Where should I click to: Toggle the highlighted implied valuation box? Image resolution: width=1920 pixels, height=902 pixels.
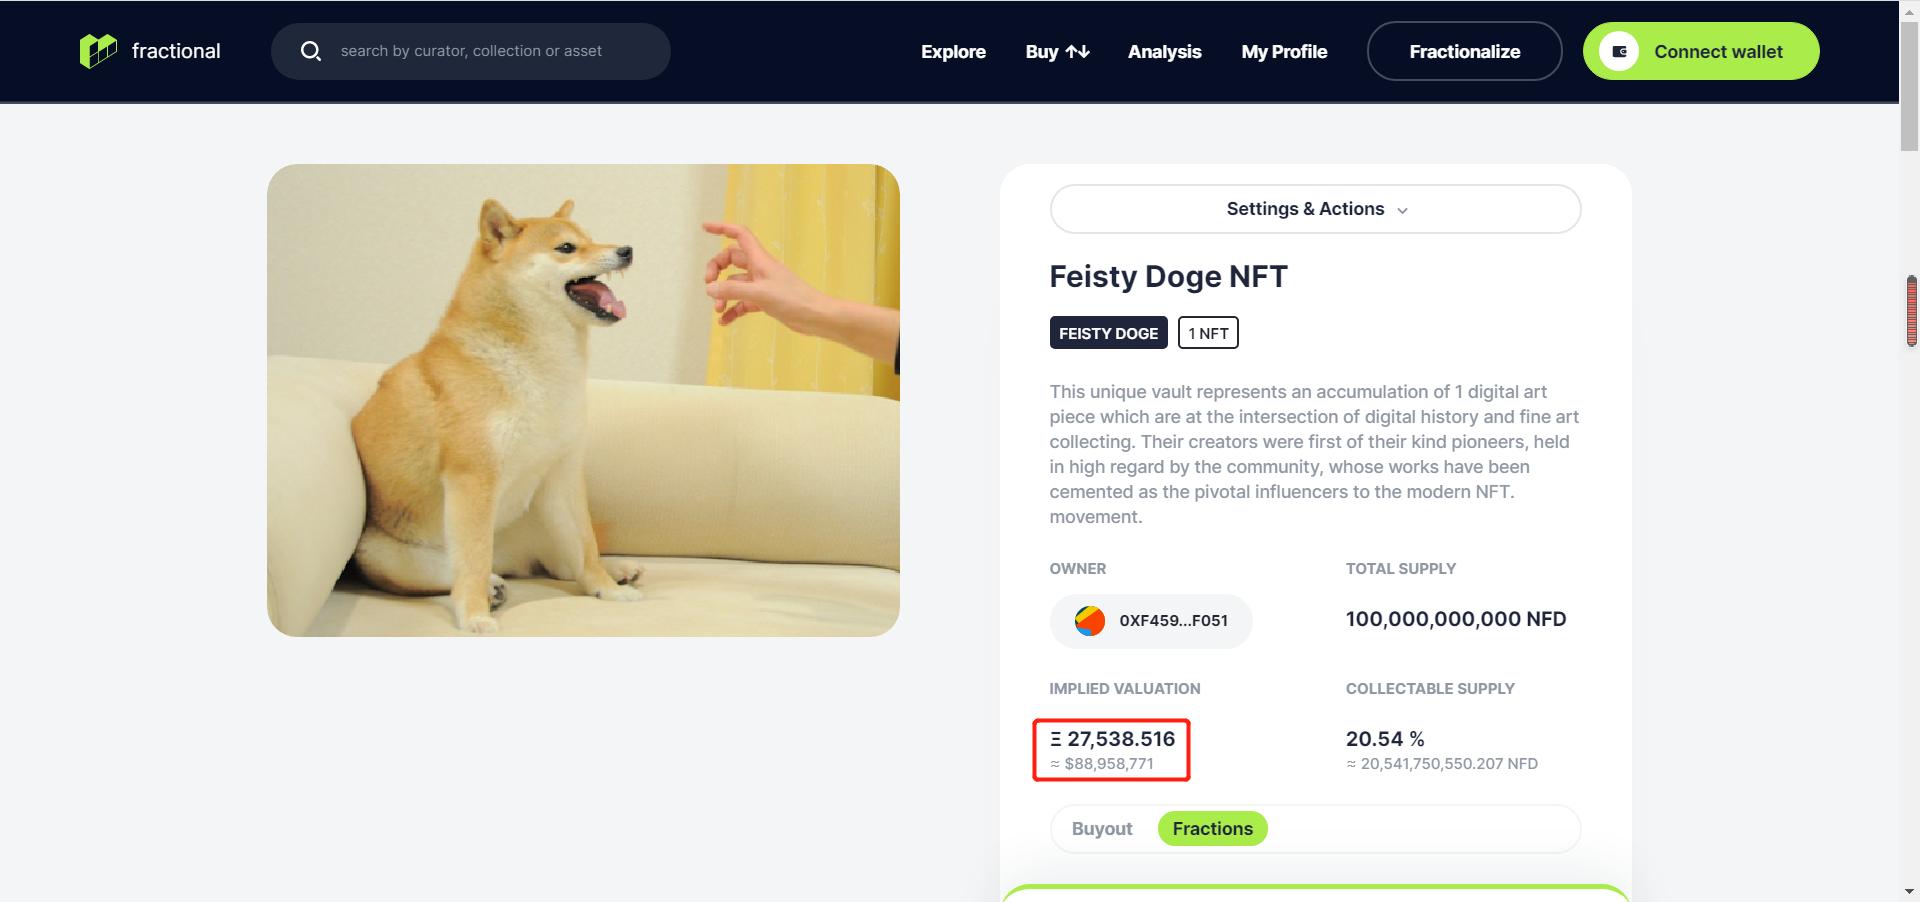point(1110,749)
